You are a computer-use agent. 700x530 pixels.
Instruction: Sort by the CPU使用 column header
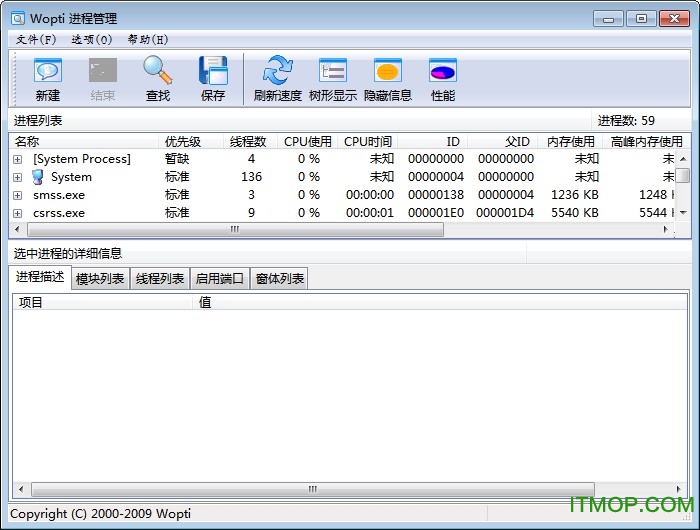tap(307, 142)
